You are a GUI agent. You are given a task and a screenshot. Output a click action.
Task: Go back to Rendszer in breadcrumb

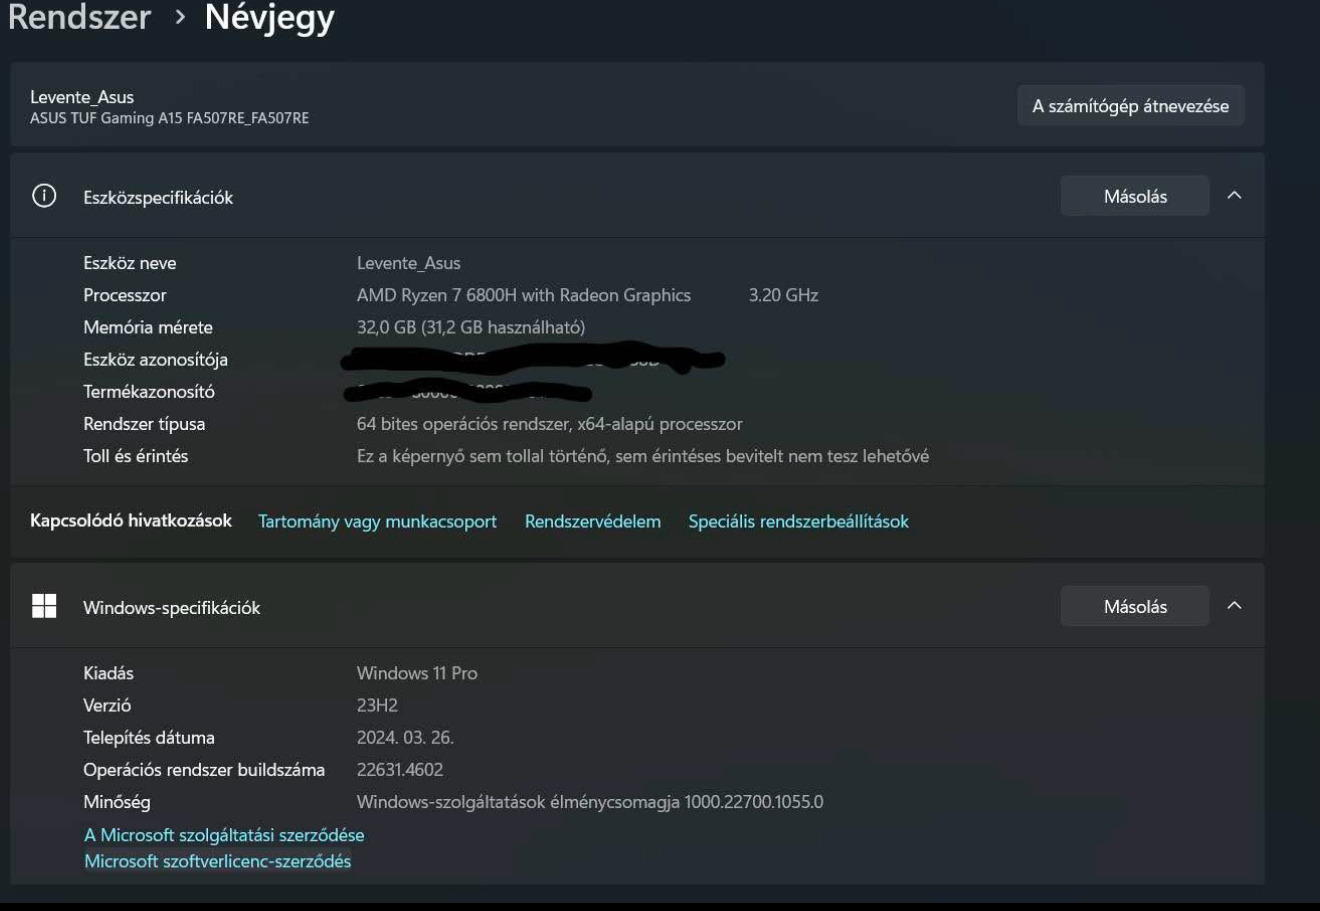(x=79, y=17)
